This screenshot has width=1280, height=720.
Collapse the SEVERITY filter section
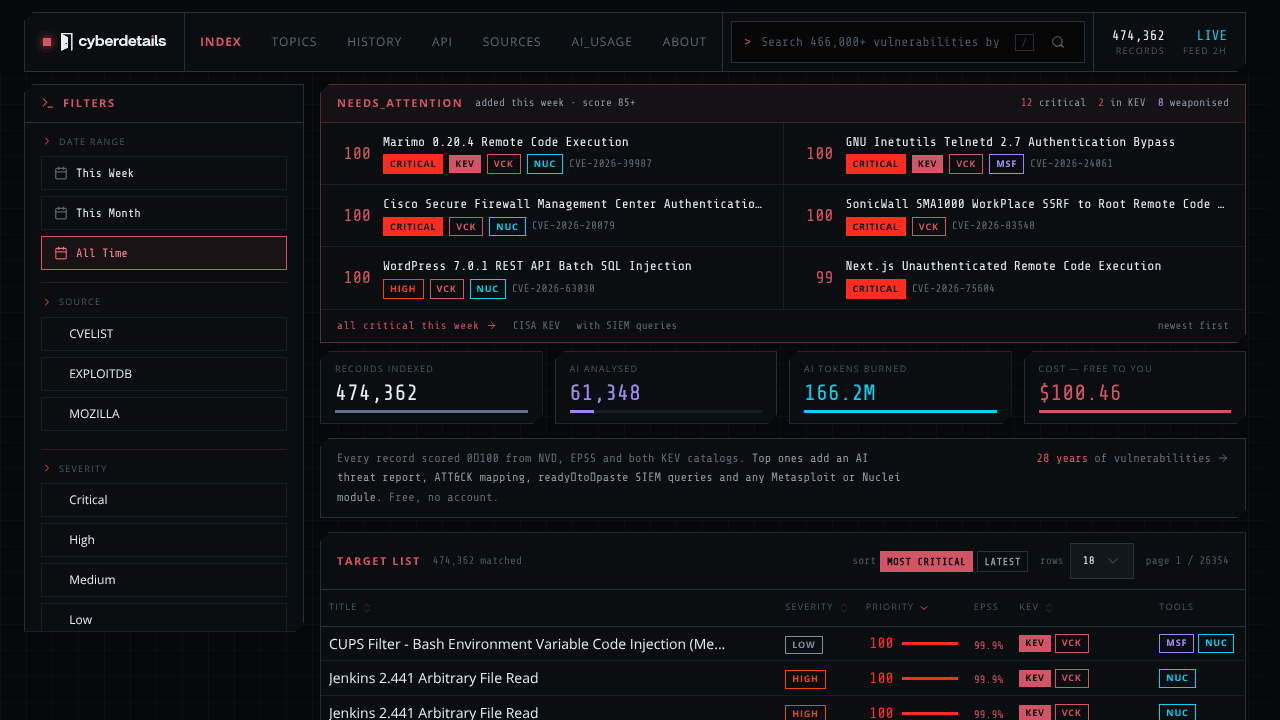point(76,469)
